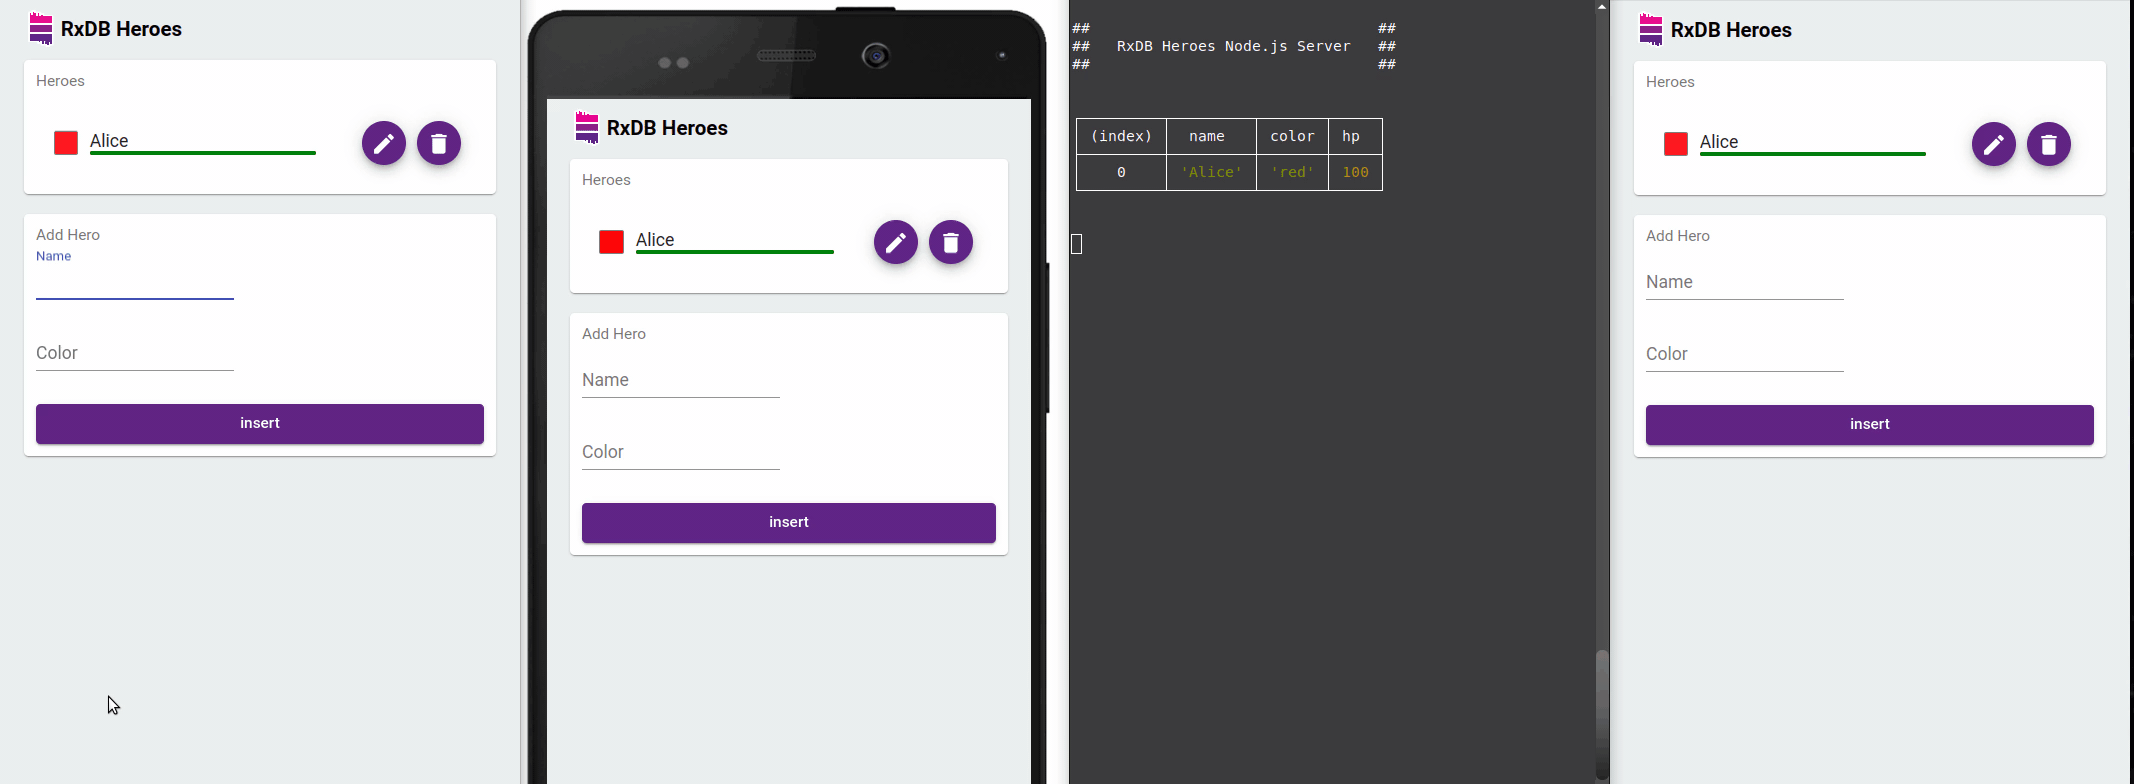Screen dimensions: 2134x784
Task: Click hero name Alice in right window
Action: click(1719, 142)
